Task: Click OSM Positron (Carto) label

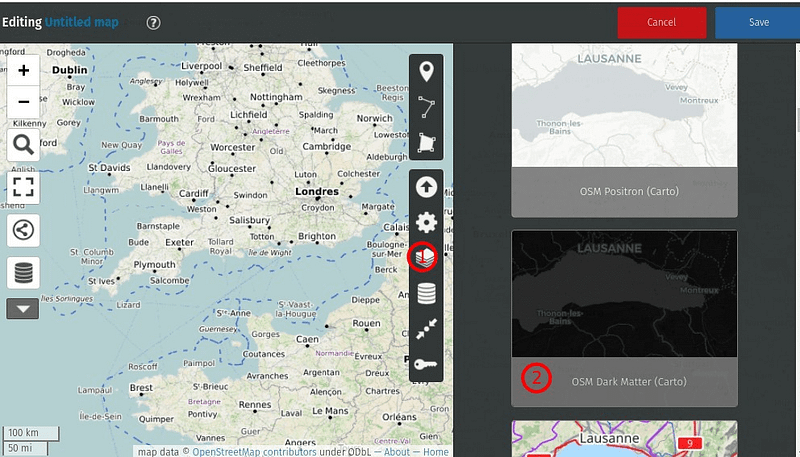Action: [x=629, y=192]
